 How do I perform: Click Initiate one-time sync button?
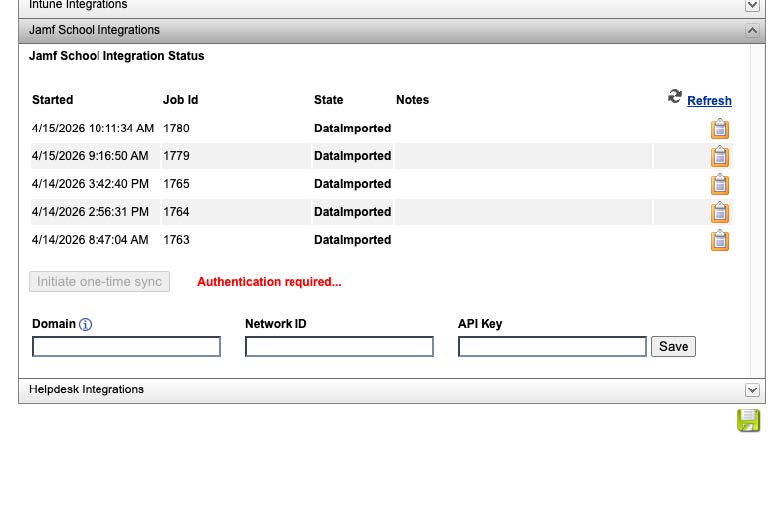(x=100, y=282)
